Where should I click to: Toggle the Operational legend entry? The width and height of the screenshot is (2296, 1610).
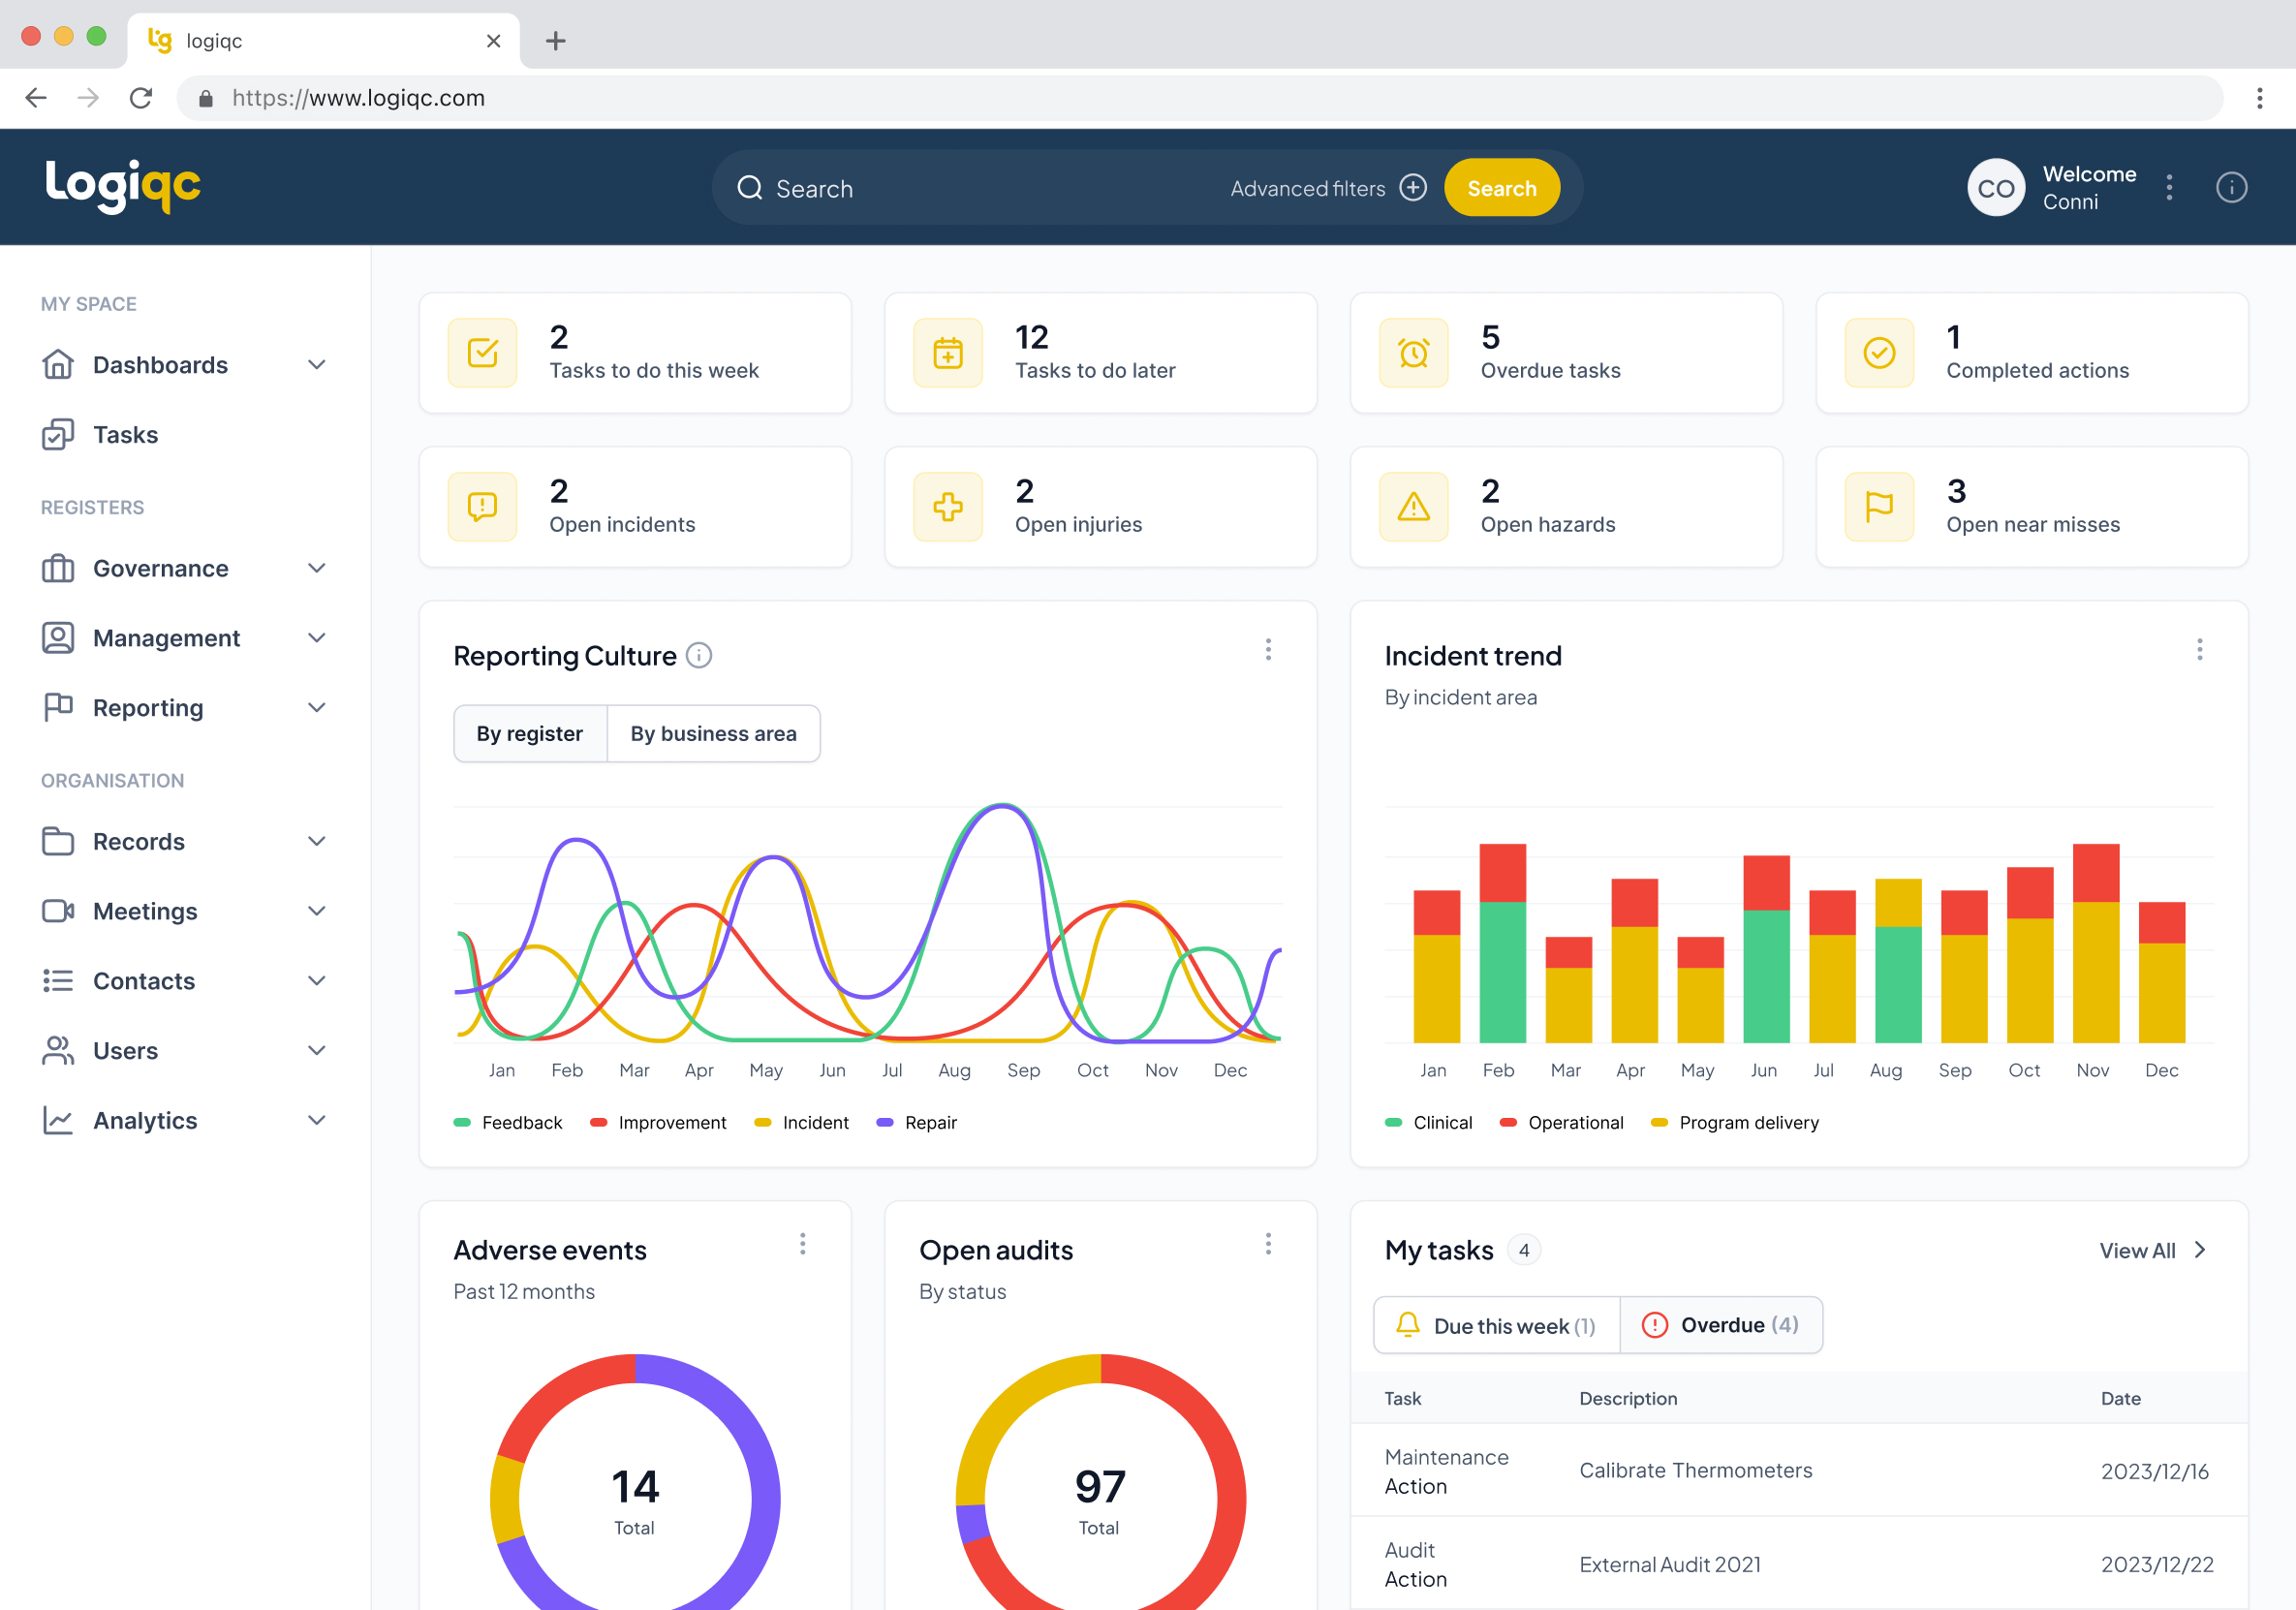point(1562,1122)
